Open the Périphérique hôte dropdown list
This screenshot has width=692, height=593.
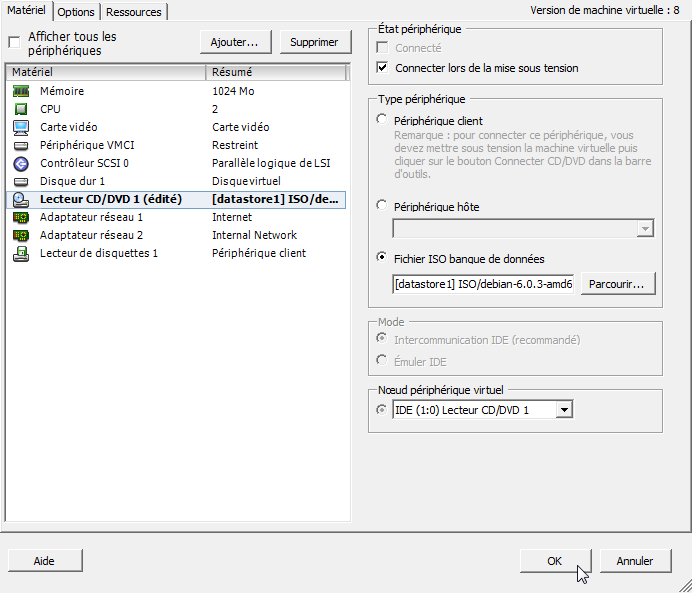[x=645, y=229]
